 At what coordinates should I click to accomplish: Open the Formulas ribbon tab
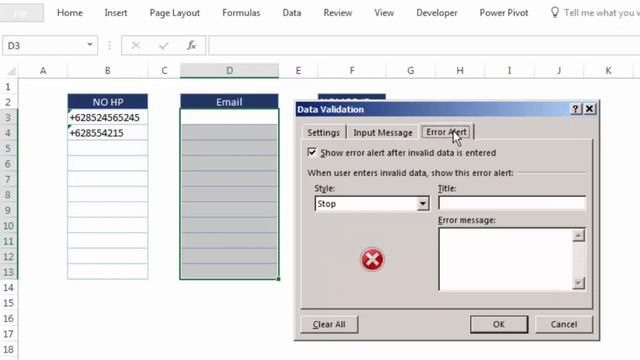[241, 13]
